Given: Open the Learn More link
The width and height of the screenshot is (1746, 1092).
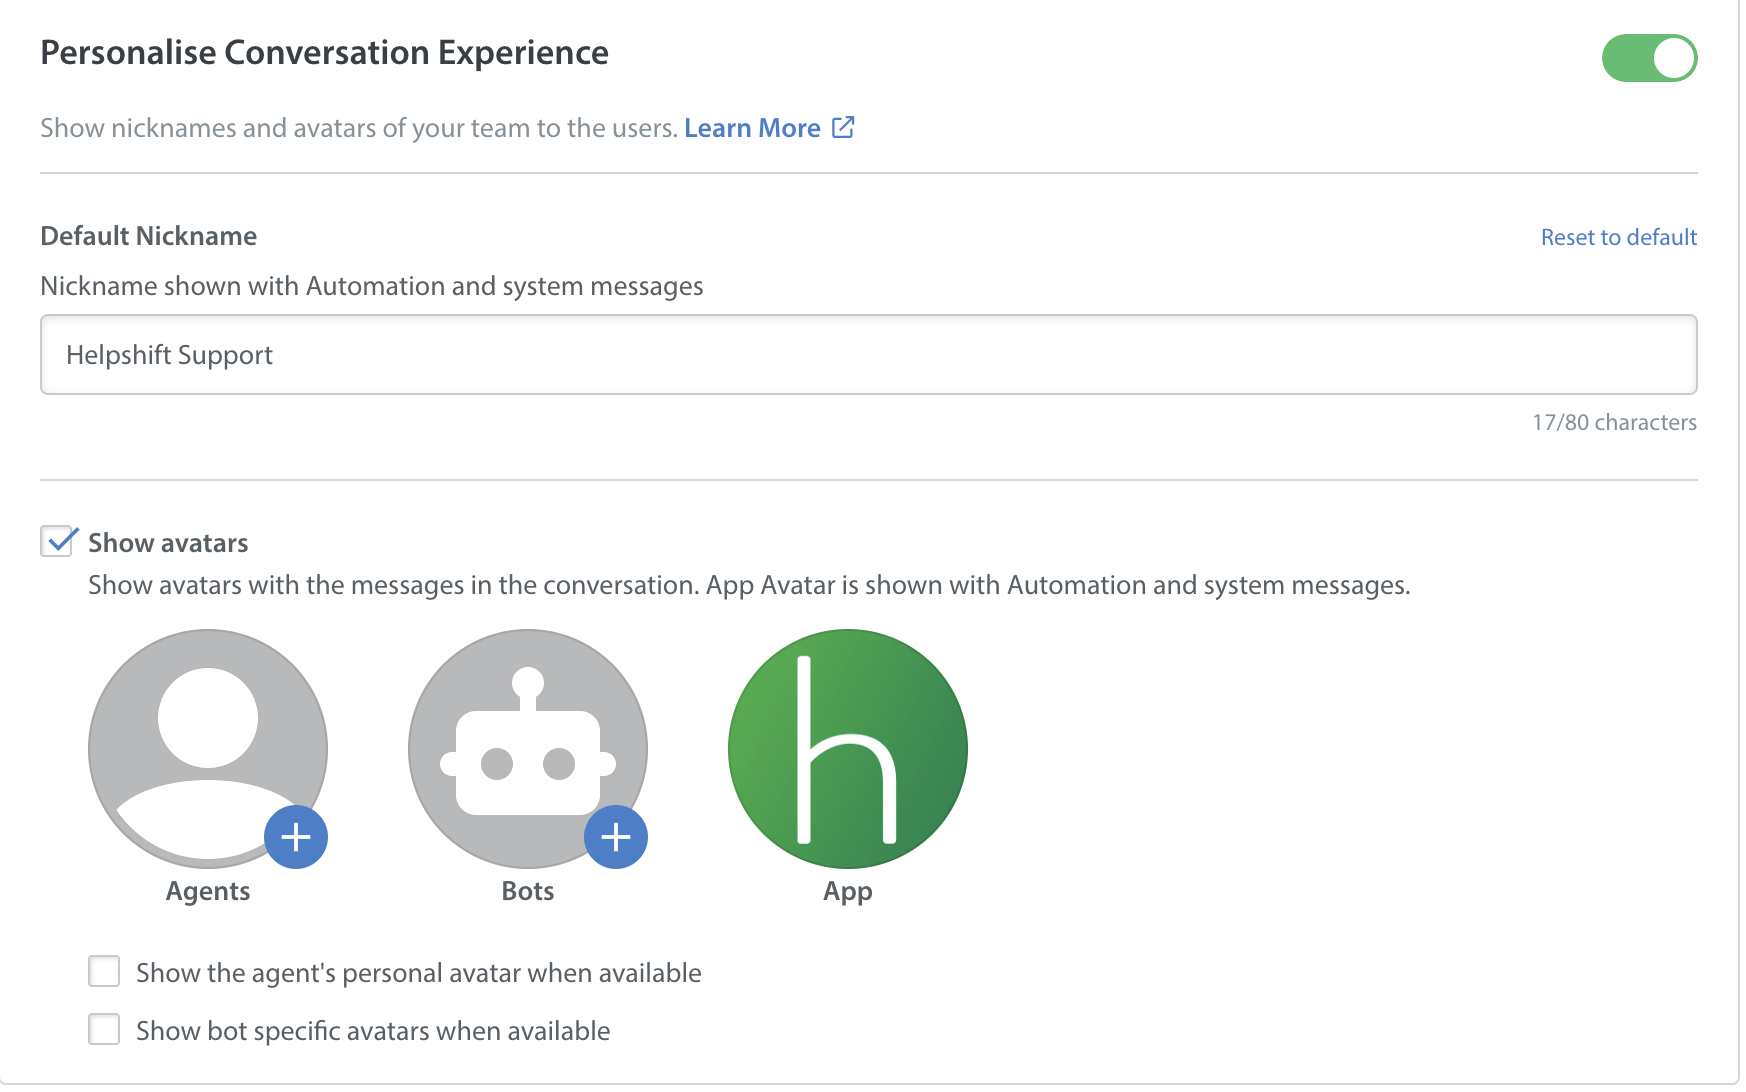Looking at the screenshot, I should pos(752,128).
